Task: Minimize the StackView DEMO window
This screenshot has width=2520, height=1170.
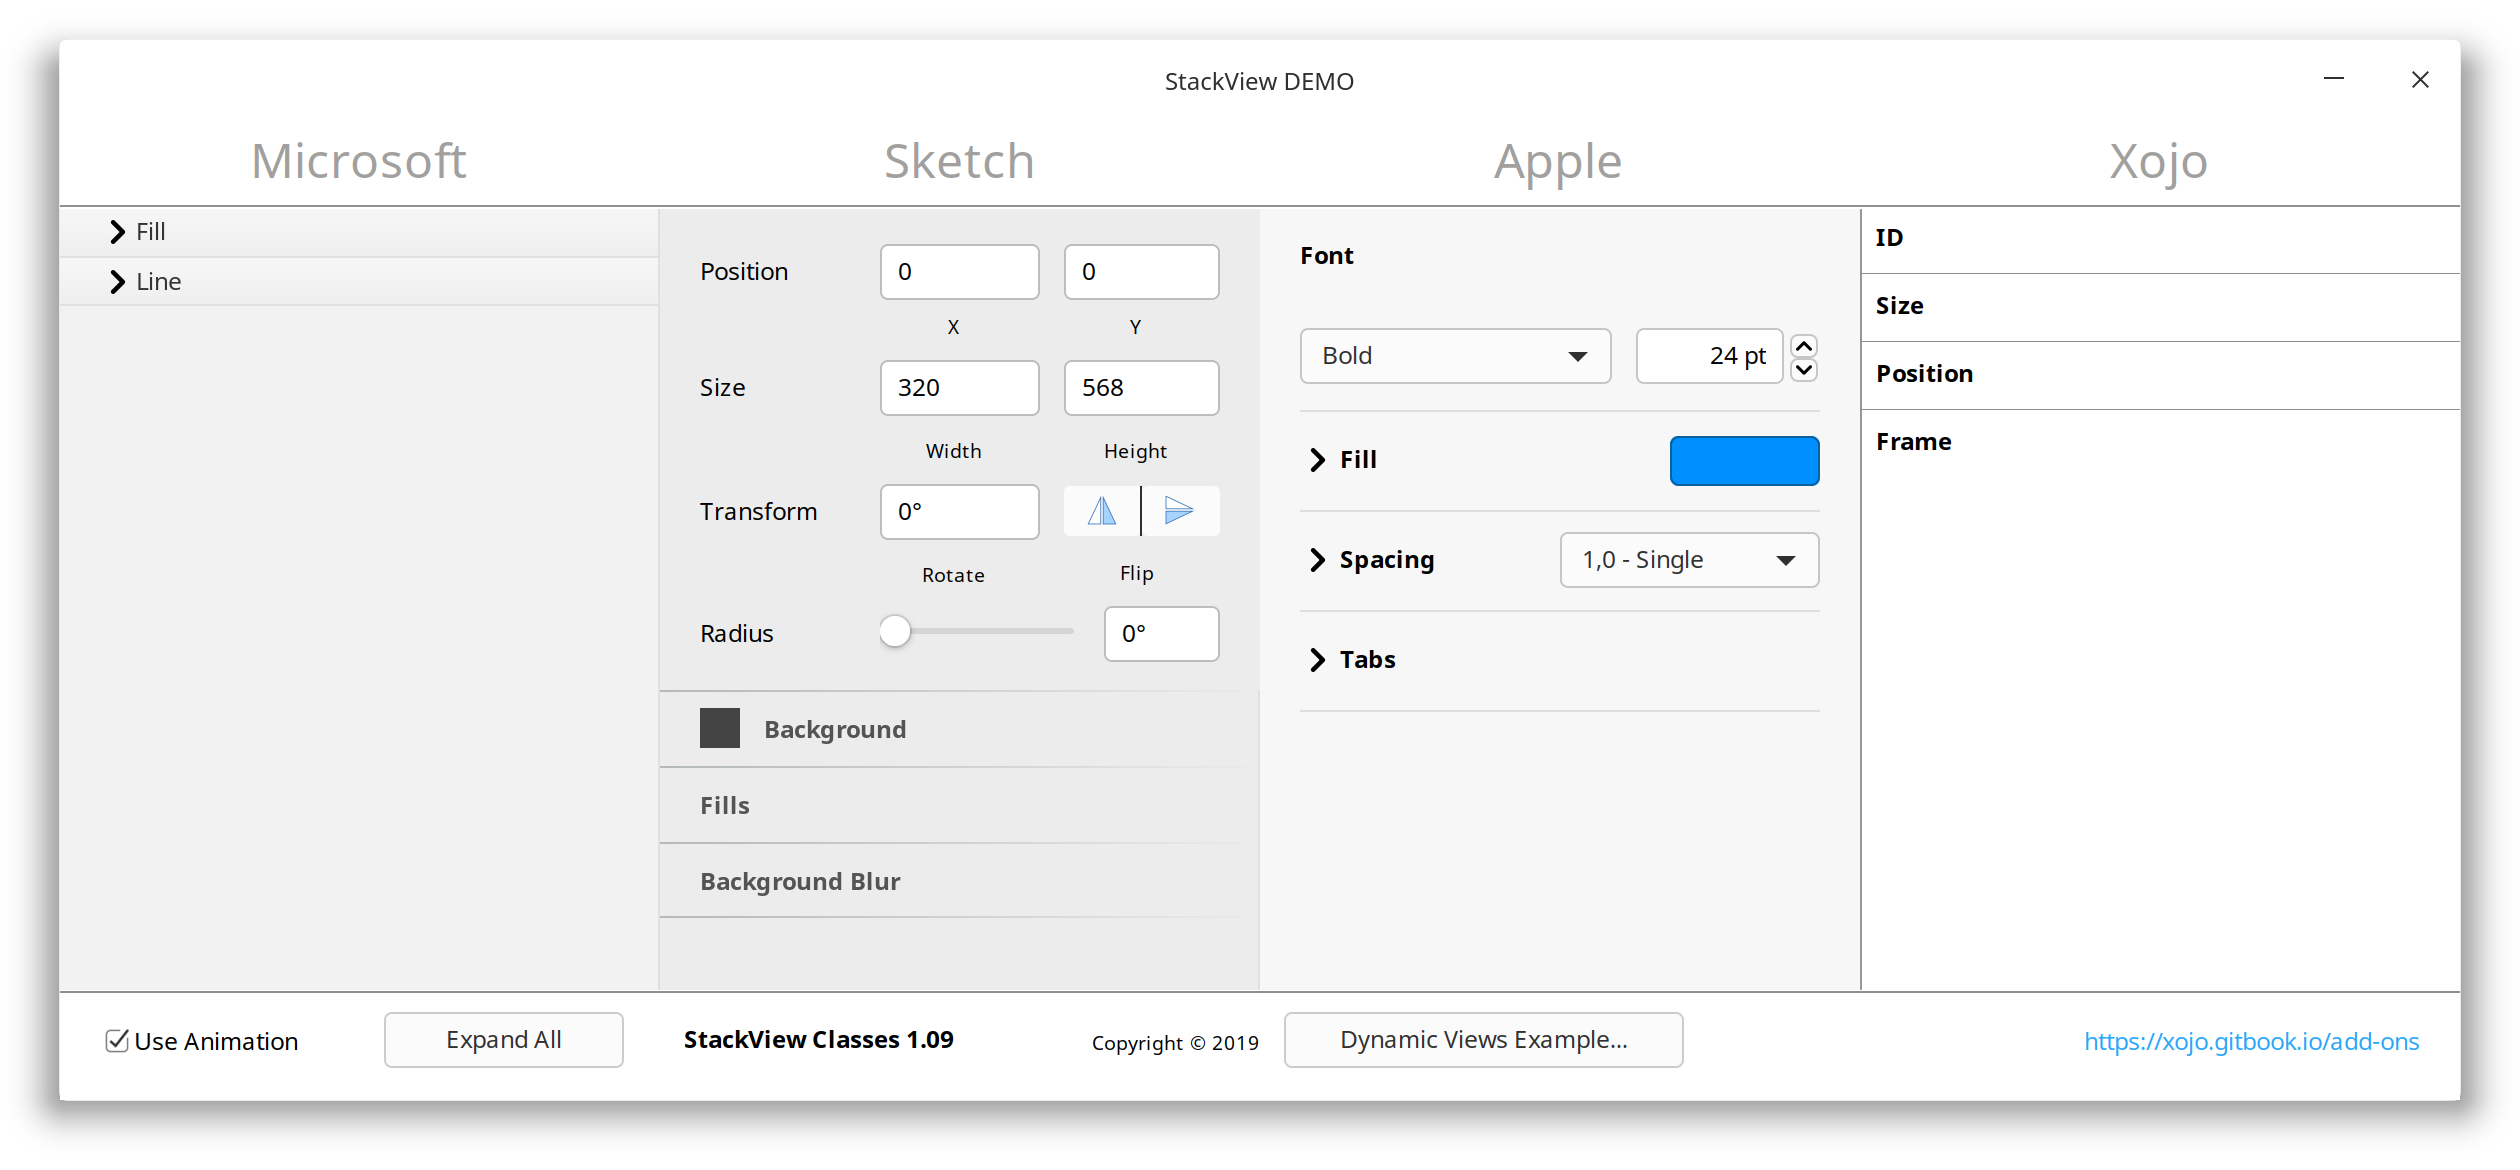Action: point(2334,79)
